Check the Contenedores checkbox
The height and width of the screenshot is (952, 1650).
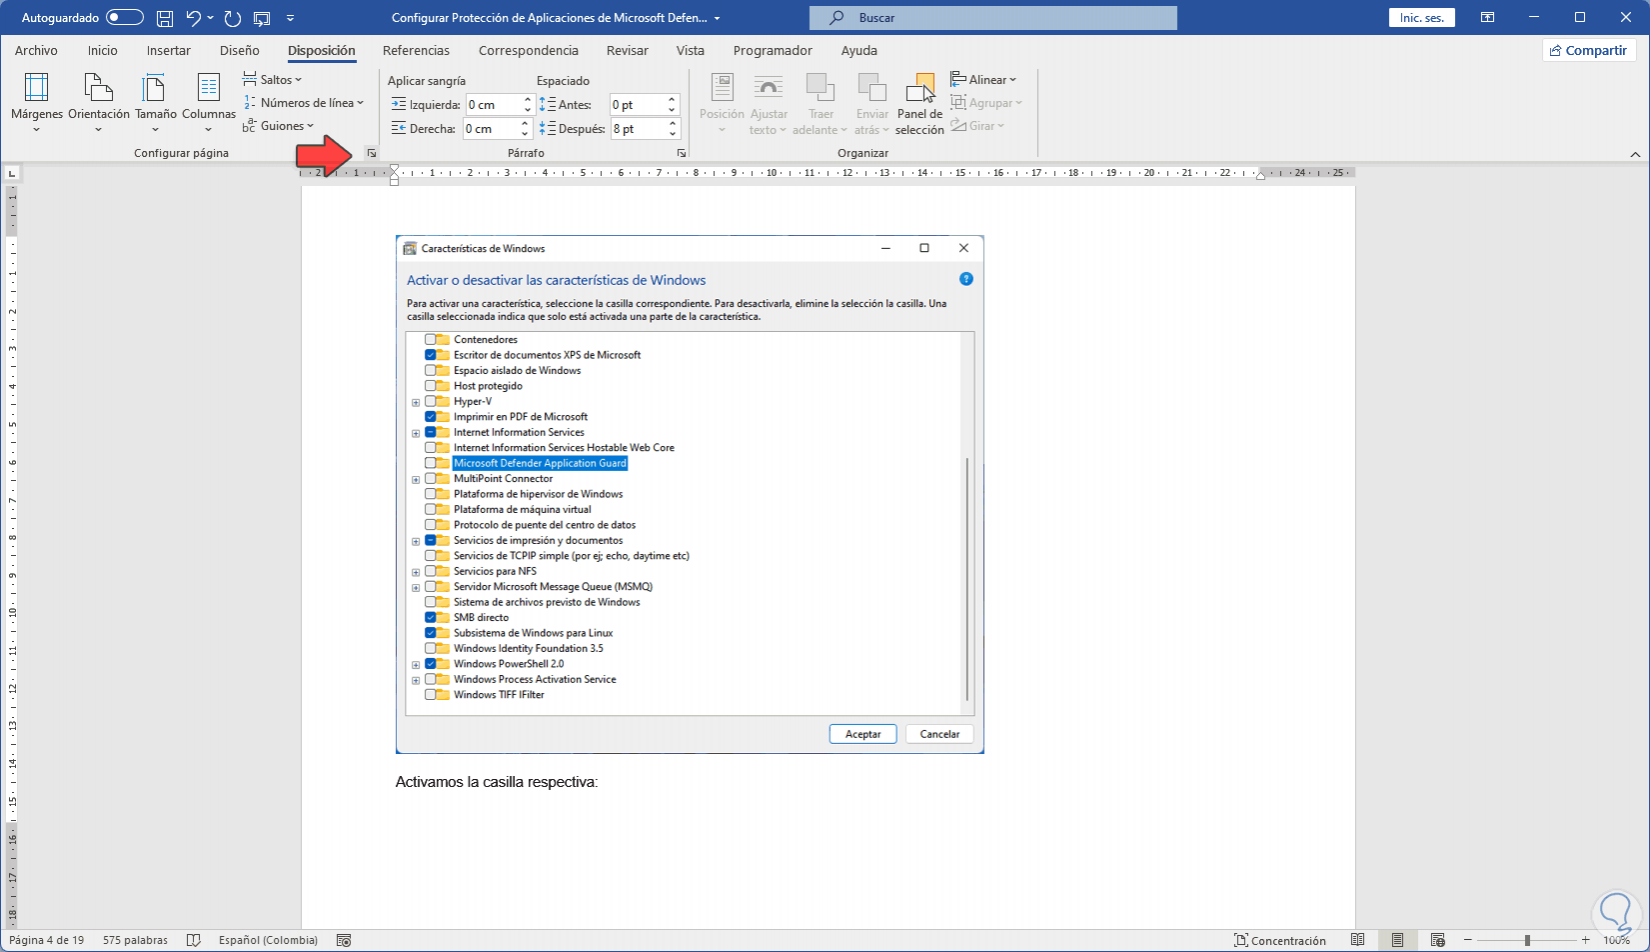coord(431,340)
